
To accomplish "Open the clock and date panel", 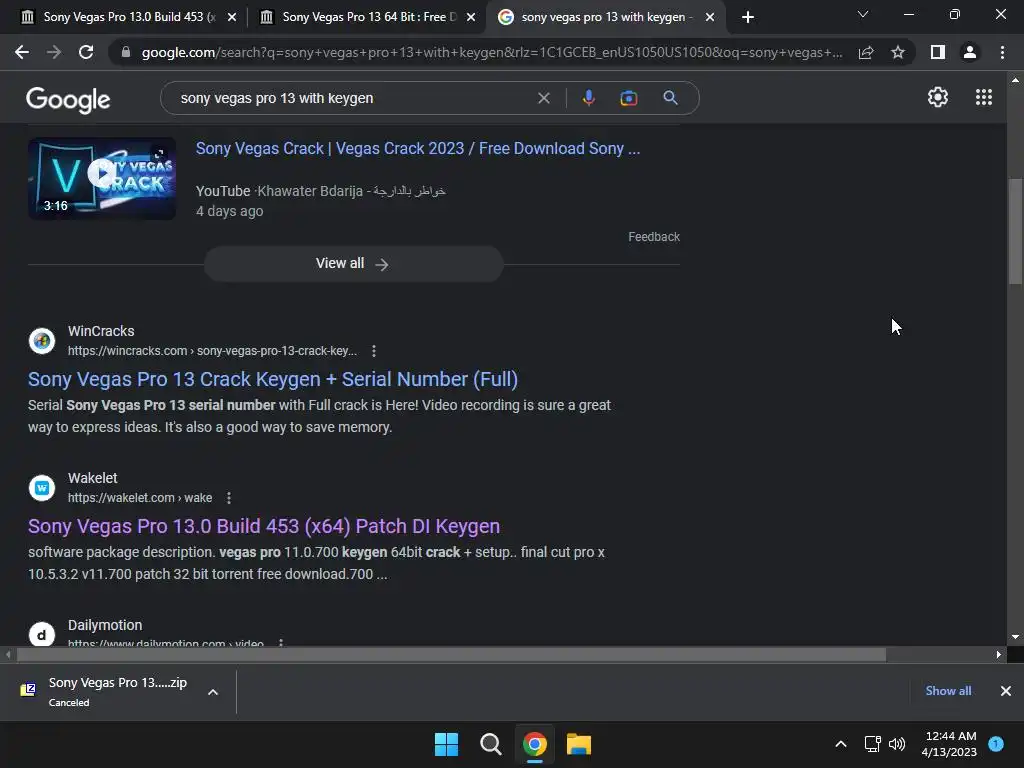I will (x=949, y=744).
